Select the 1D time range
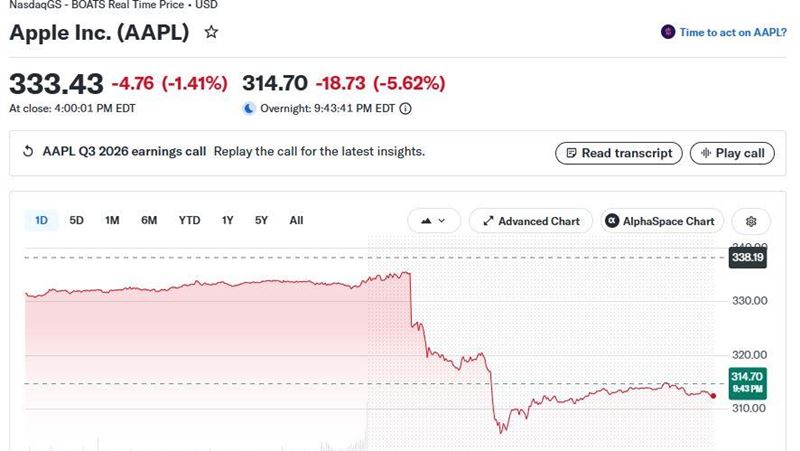Image resolution: width=800 pixels, height=451 pixels. (41, 220)
